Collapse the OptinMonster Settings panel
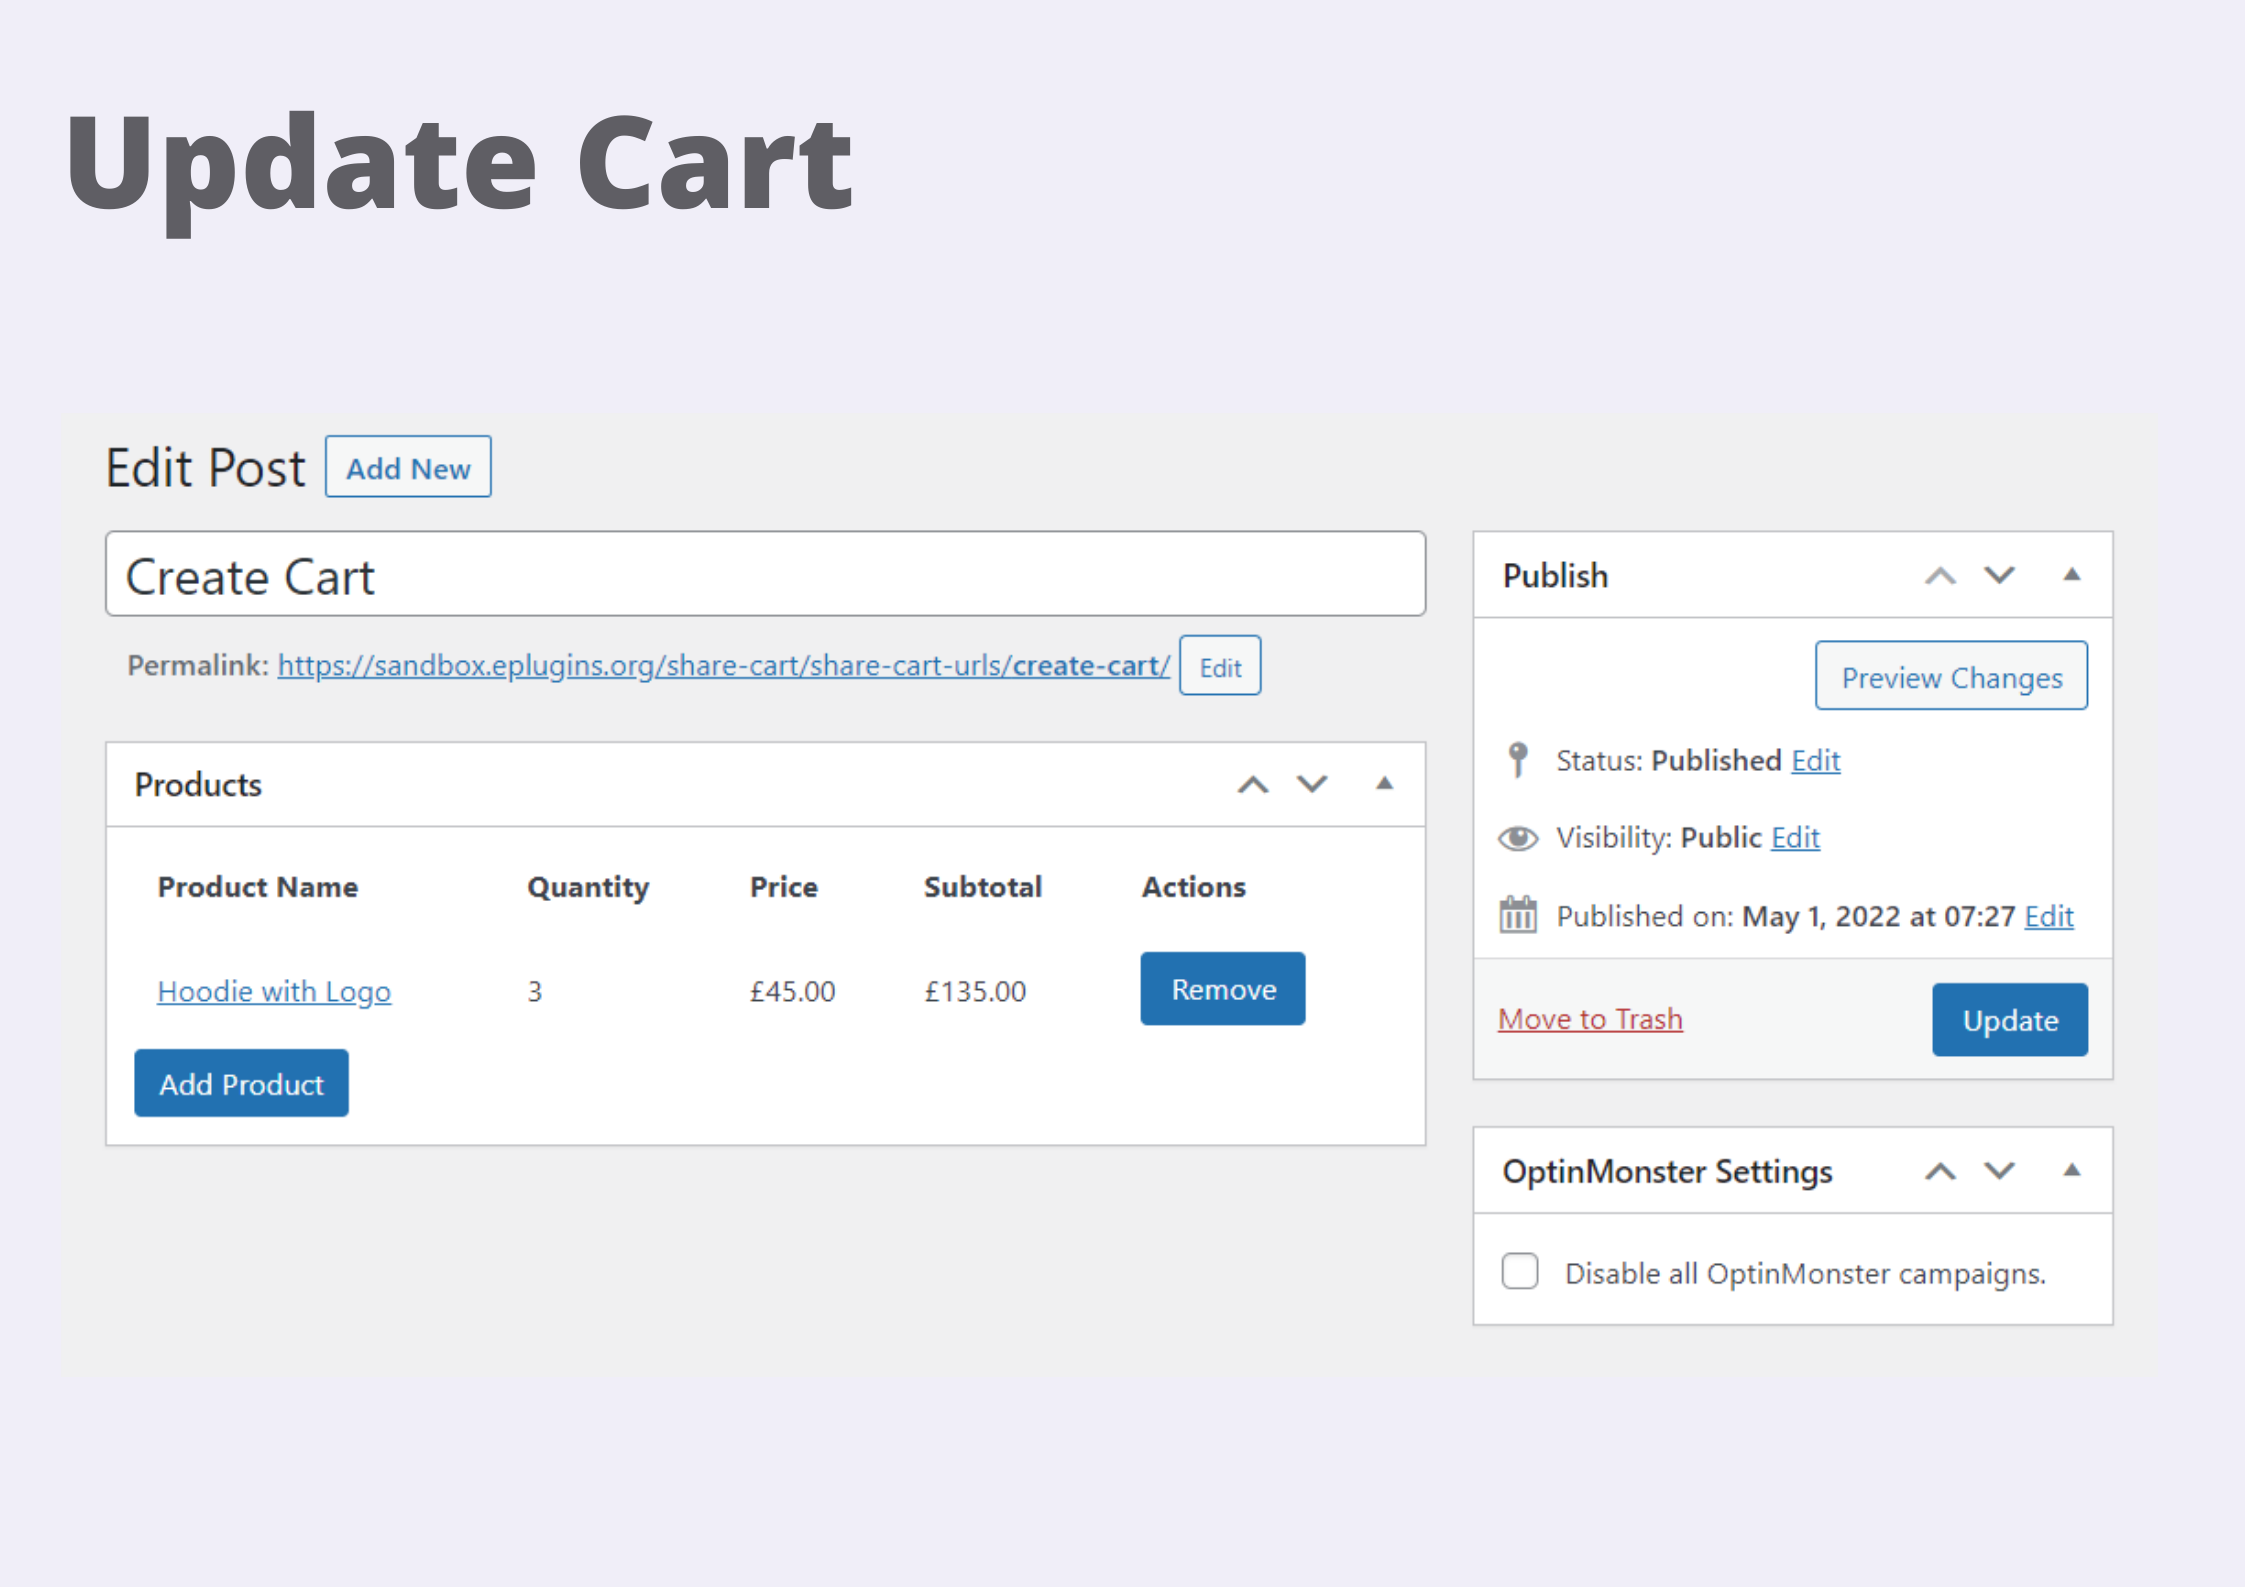Viewport: 2245px width, 1587px height. [2070, 1170]
